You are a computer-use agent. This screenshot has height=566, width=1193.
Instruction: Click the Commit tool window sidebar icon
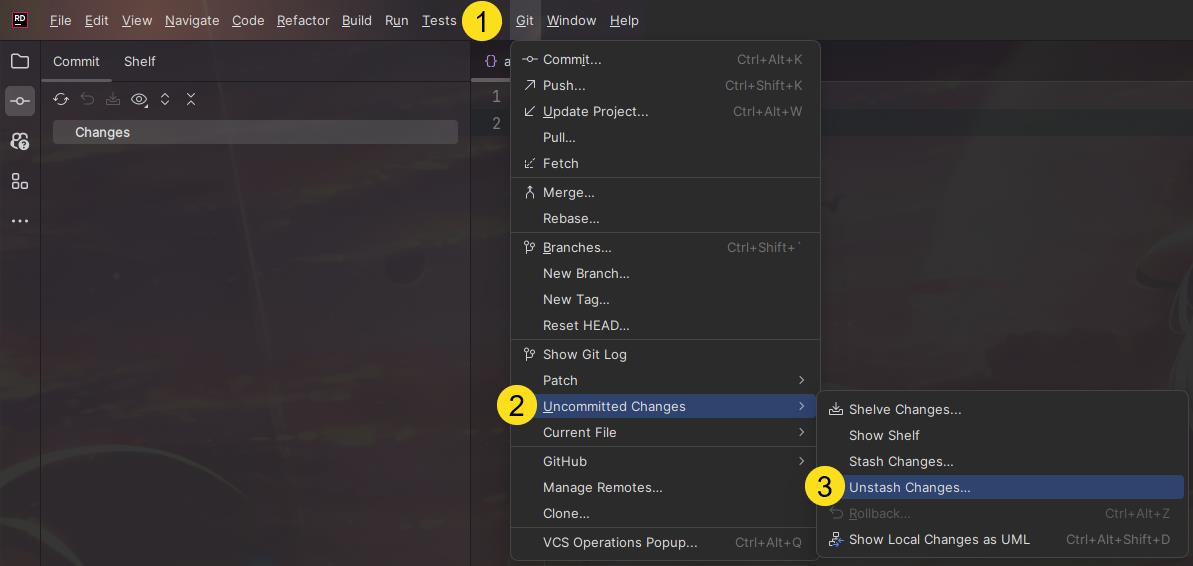(20, 101)
